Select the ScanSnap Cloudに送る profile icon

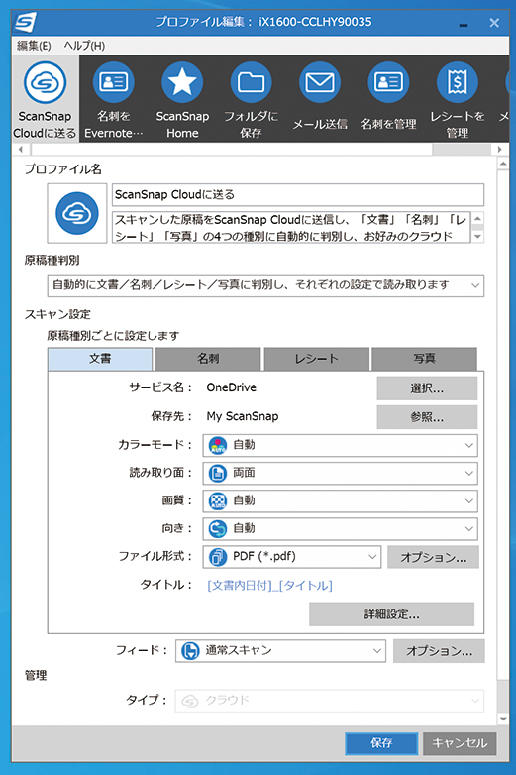[x=45, y=82]
